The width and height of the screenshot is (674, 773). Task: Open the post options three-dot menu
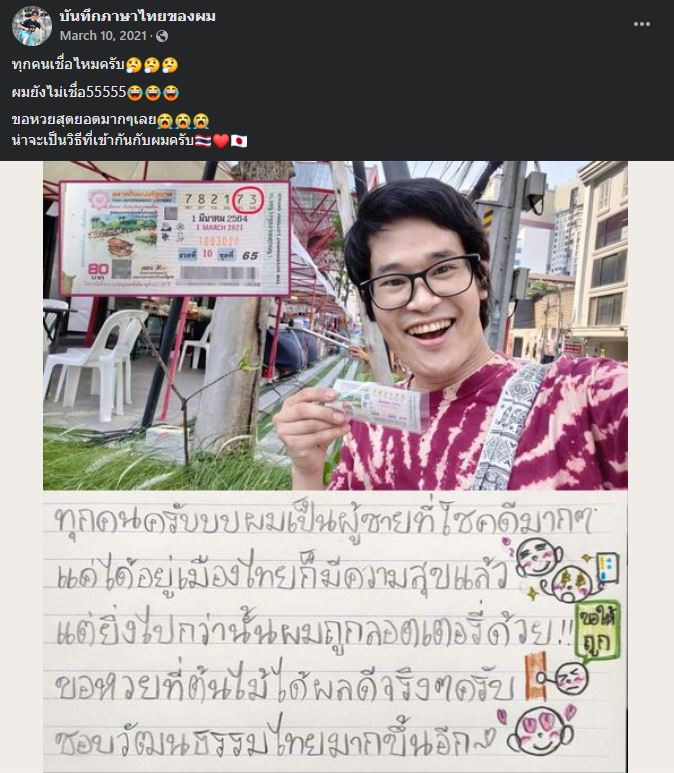click(x=641, y=24)
